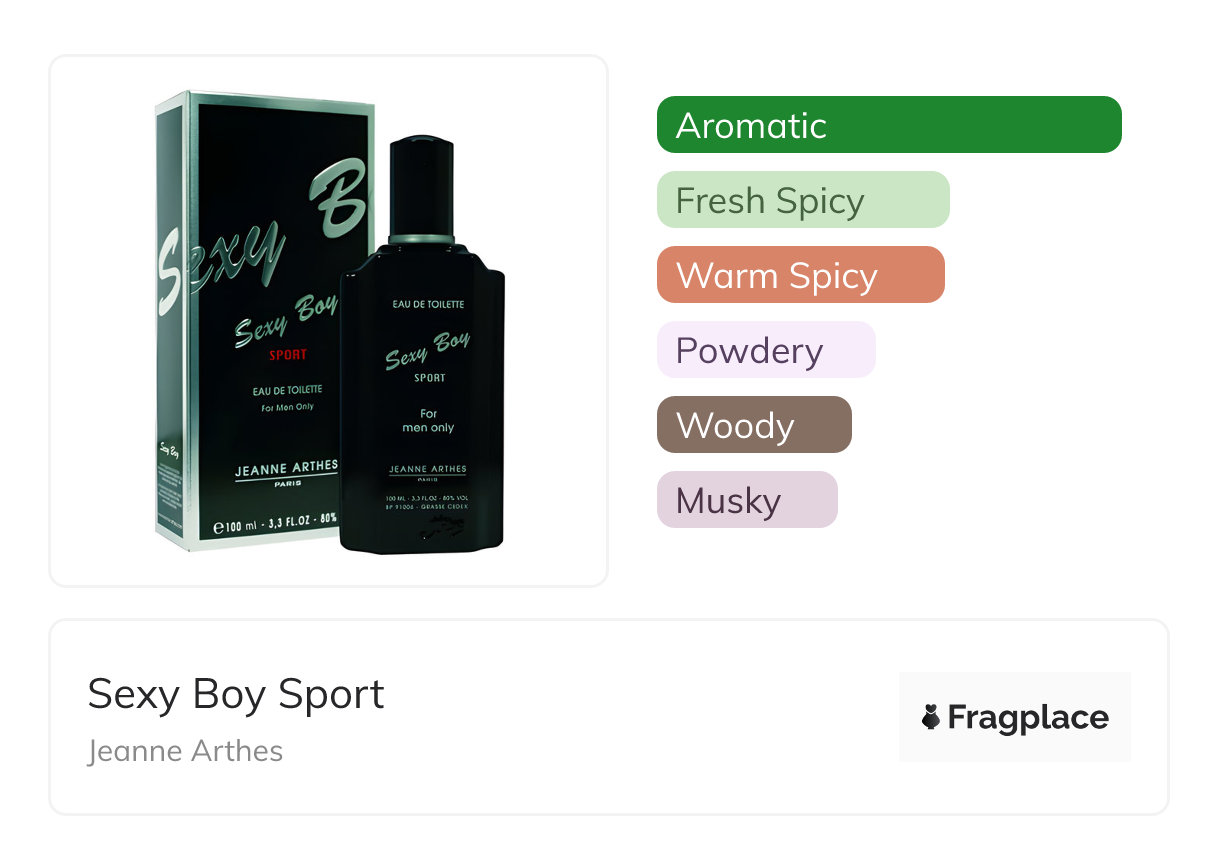The width and height of the screenshot is (1218, 864).
Task: Click the black bottle cap
Action: [421, 189]
